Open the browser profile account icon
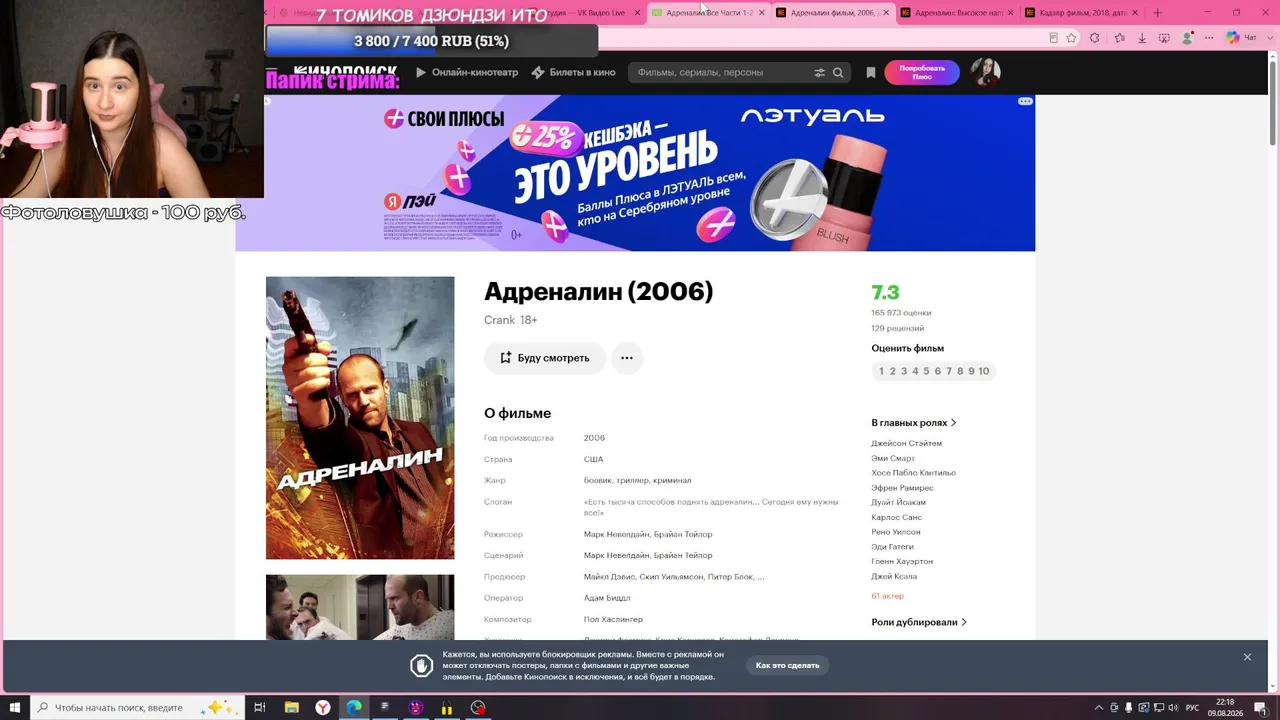Screen dimensions: 1280x720 [x=1187, y=38]
